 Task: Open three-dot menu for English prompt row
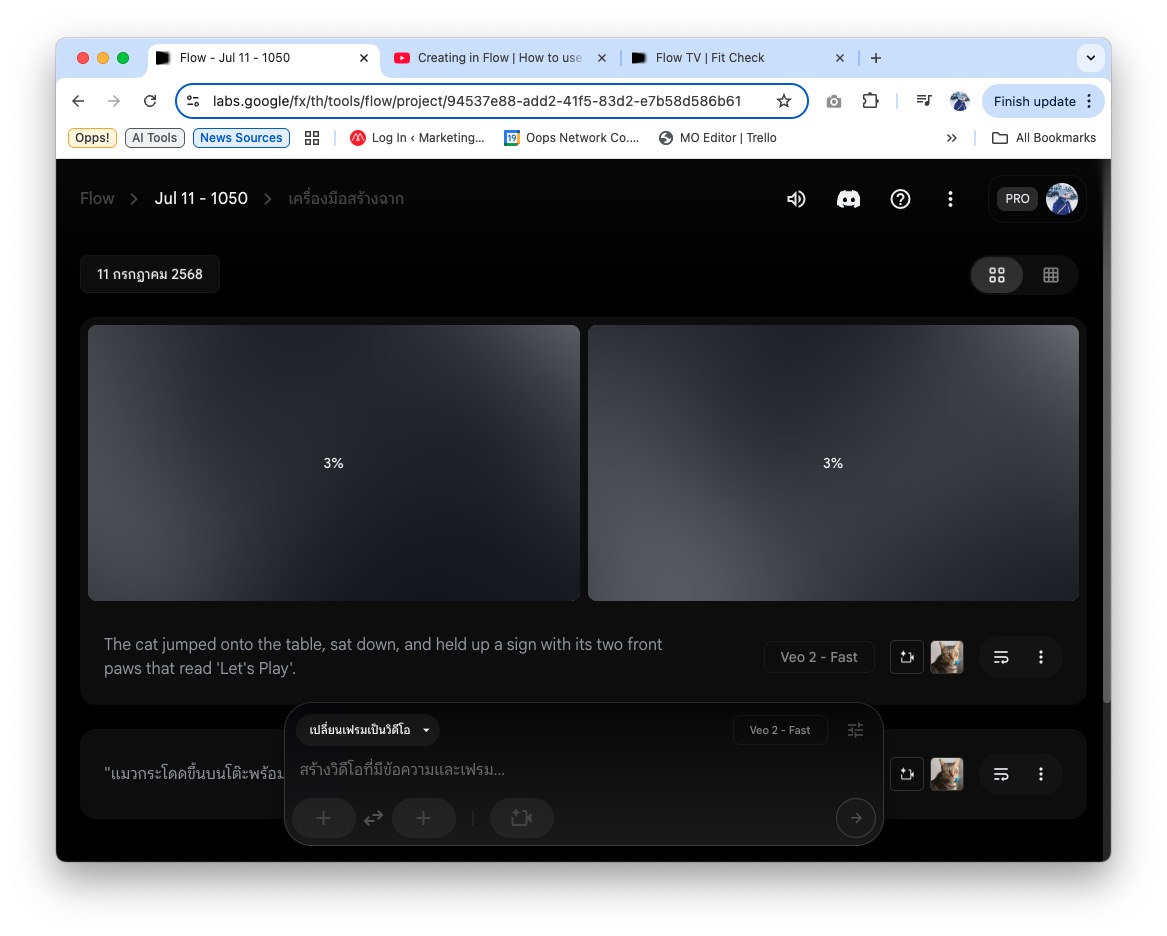click(1040, 657)
